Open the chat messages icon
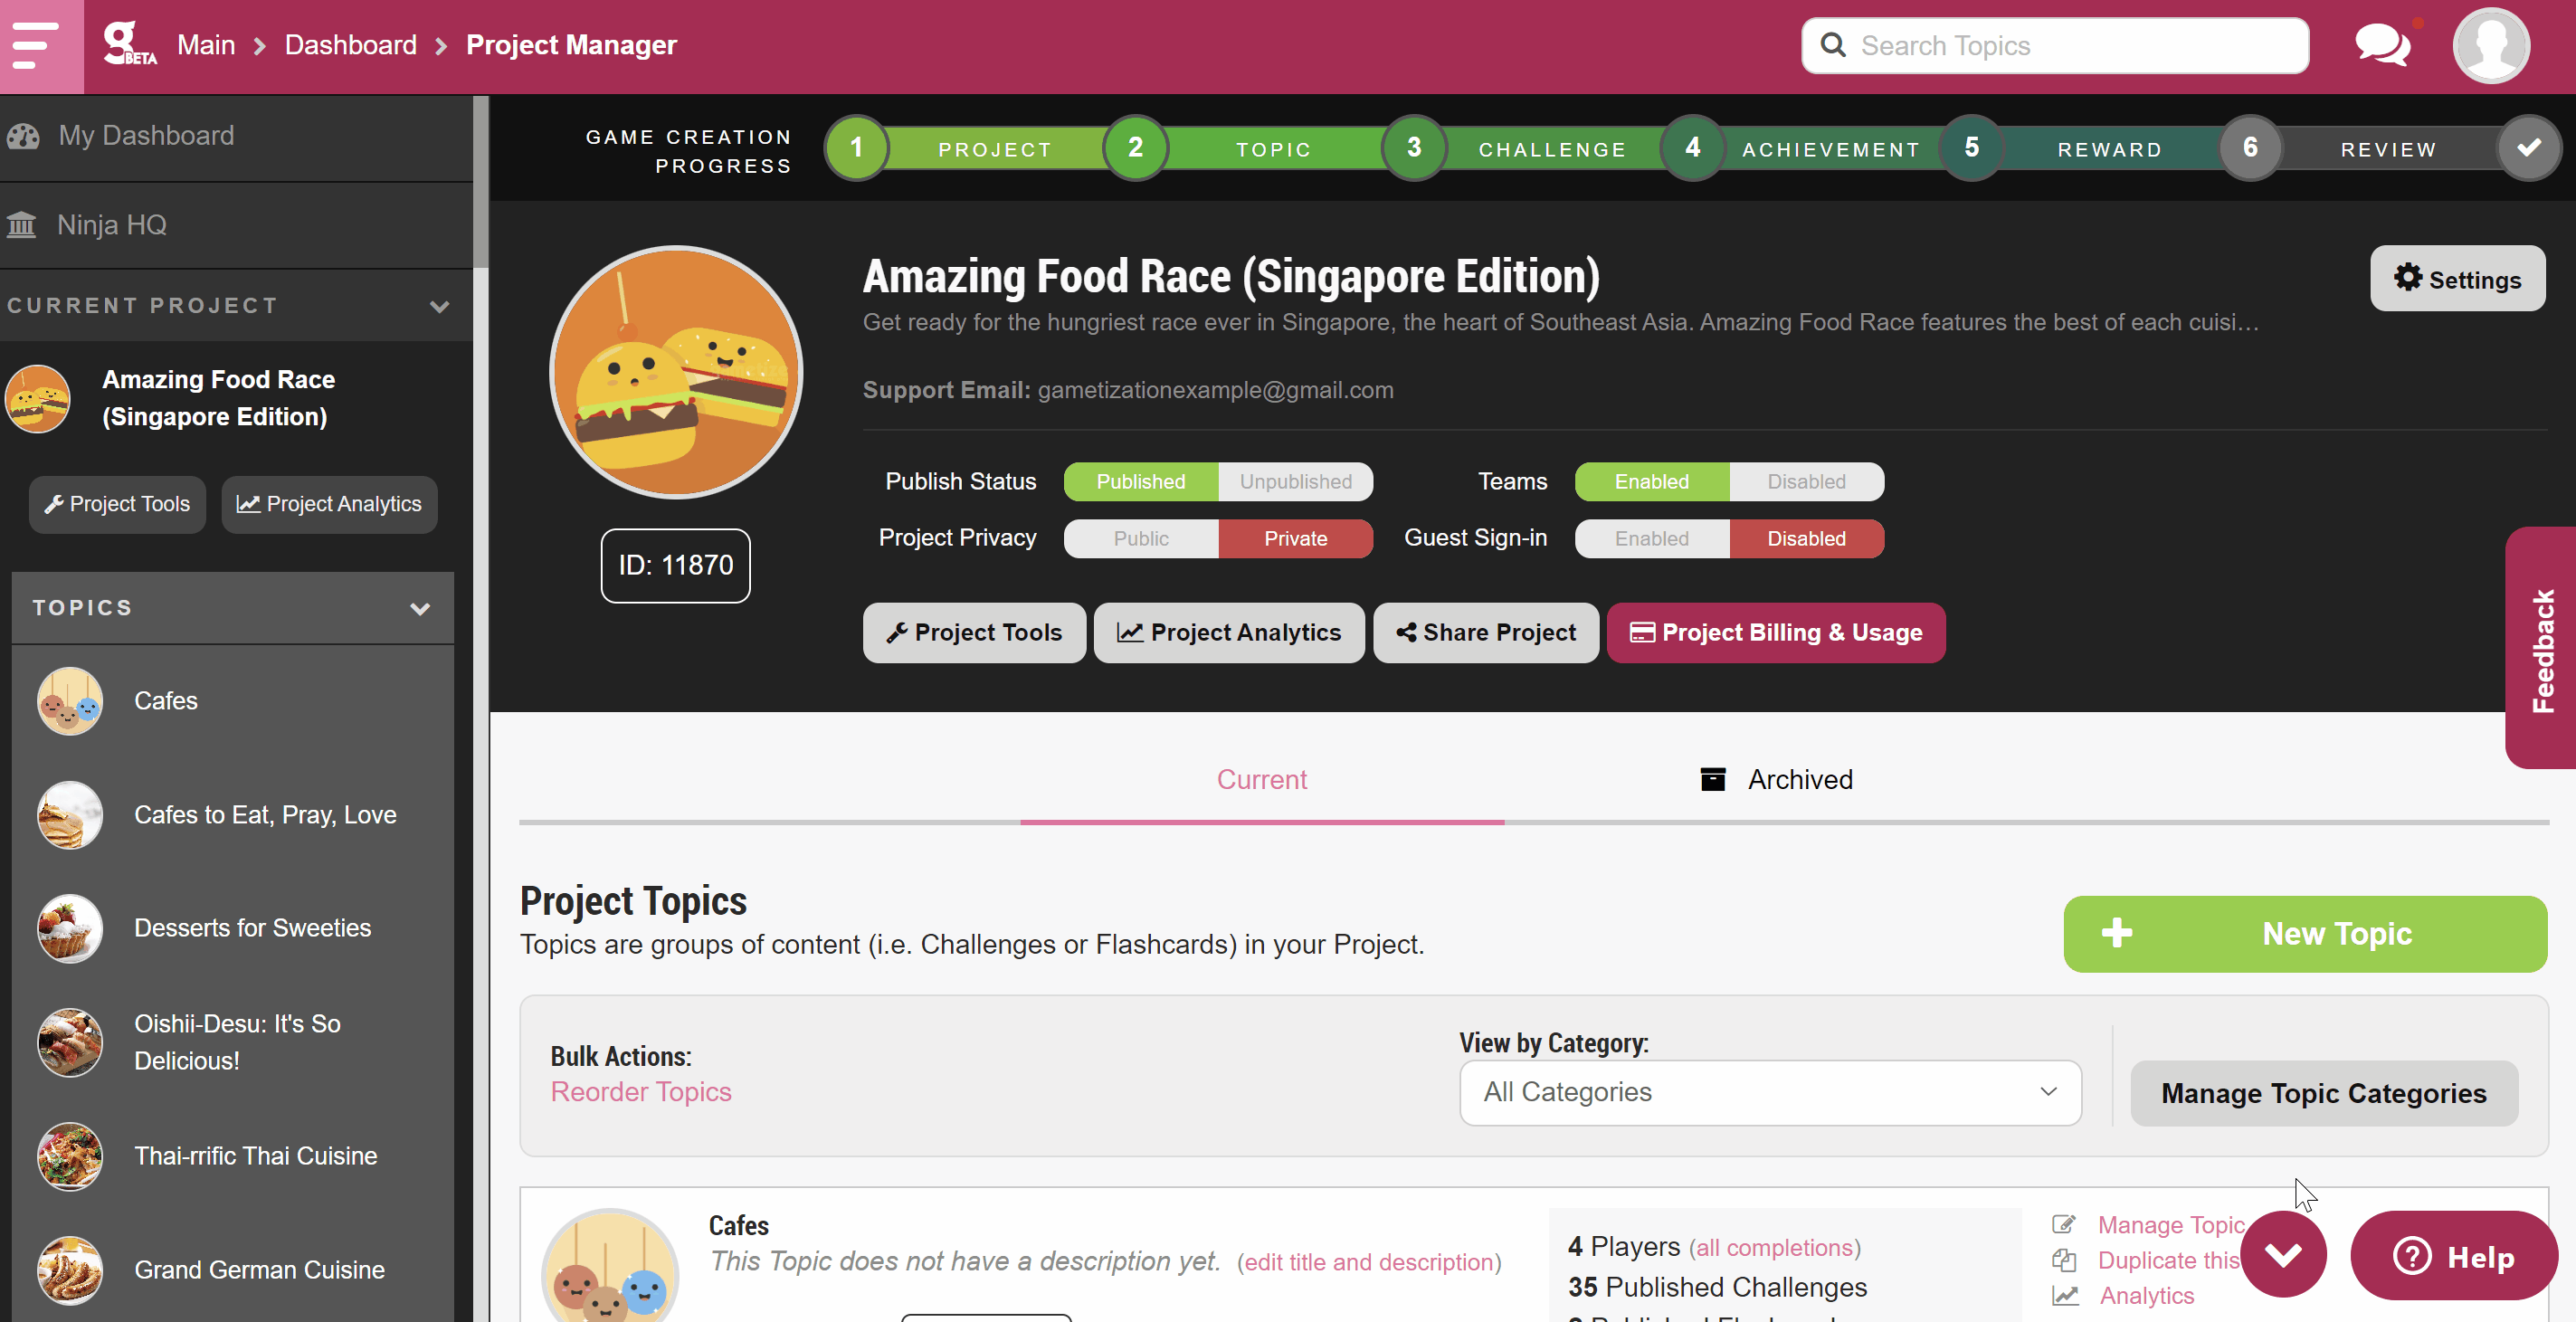Viewport: 2576px width, 1322px height. point(2382,45)
